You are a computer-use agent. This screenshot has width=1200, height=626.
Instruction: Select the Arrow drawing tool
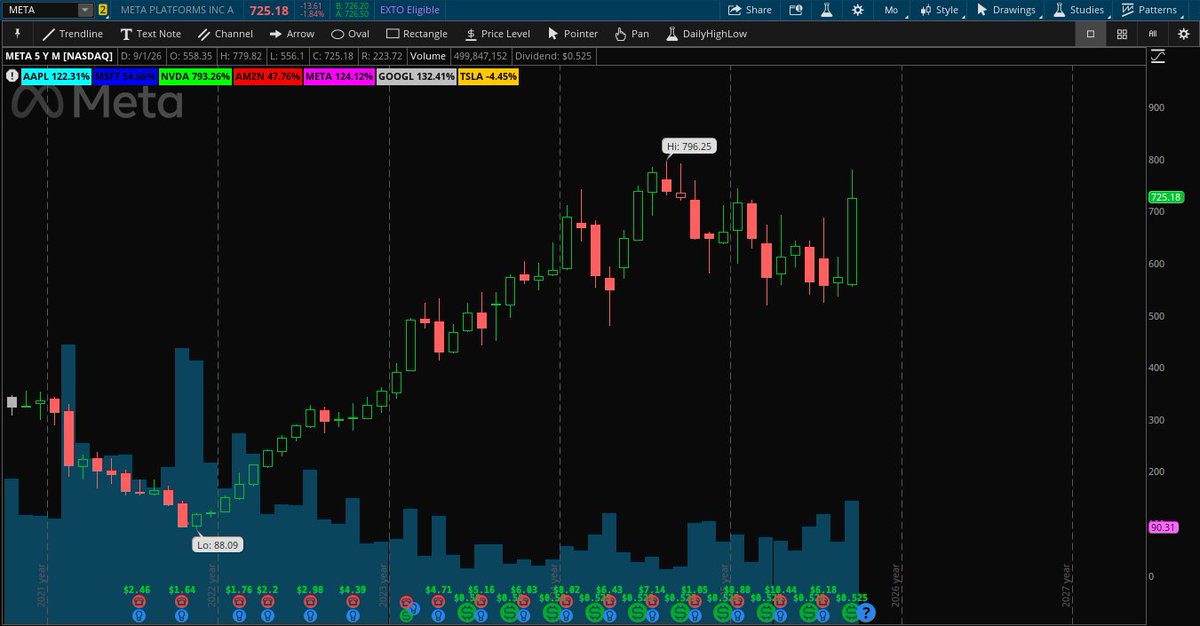tap(292, 34)
